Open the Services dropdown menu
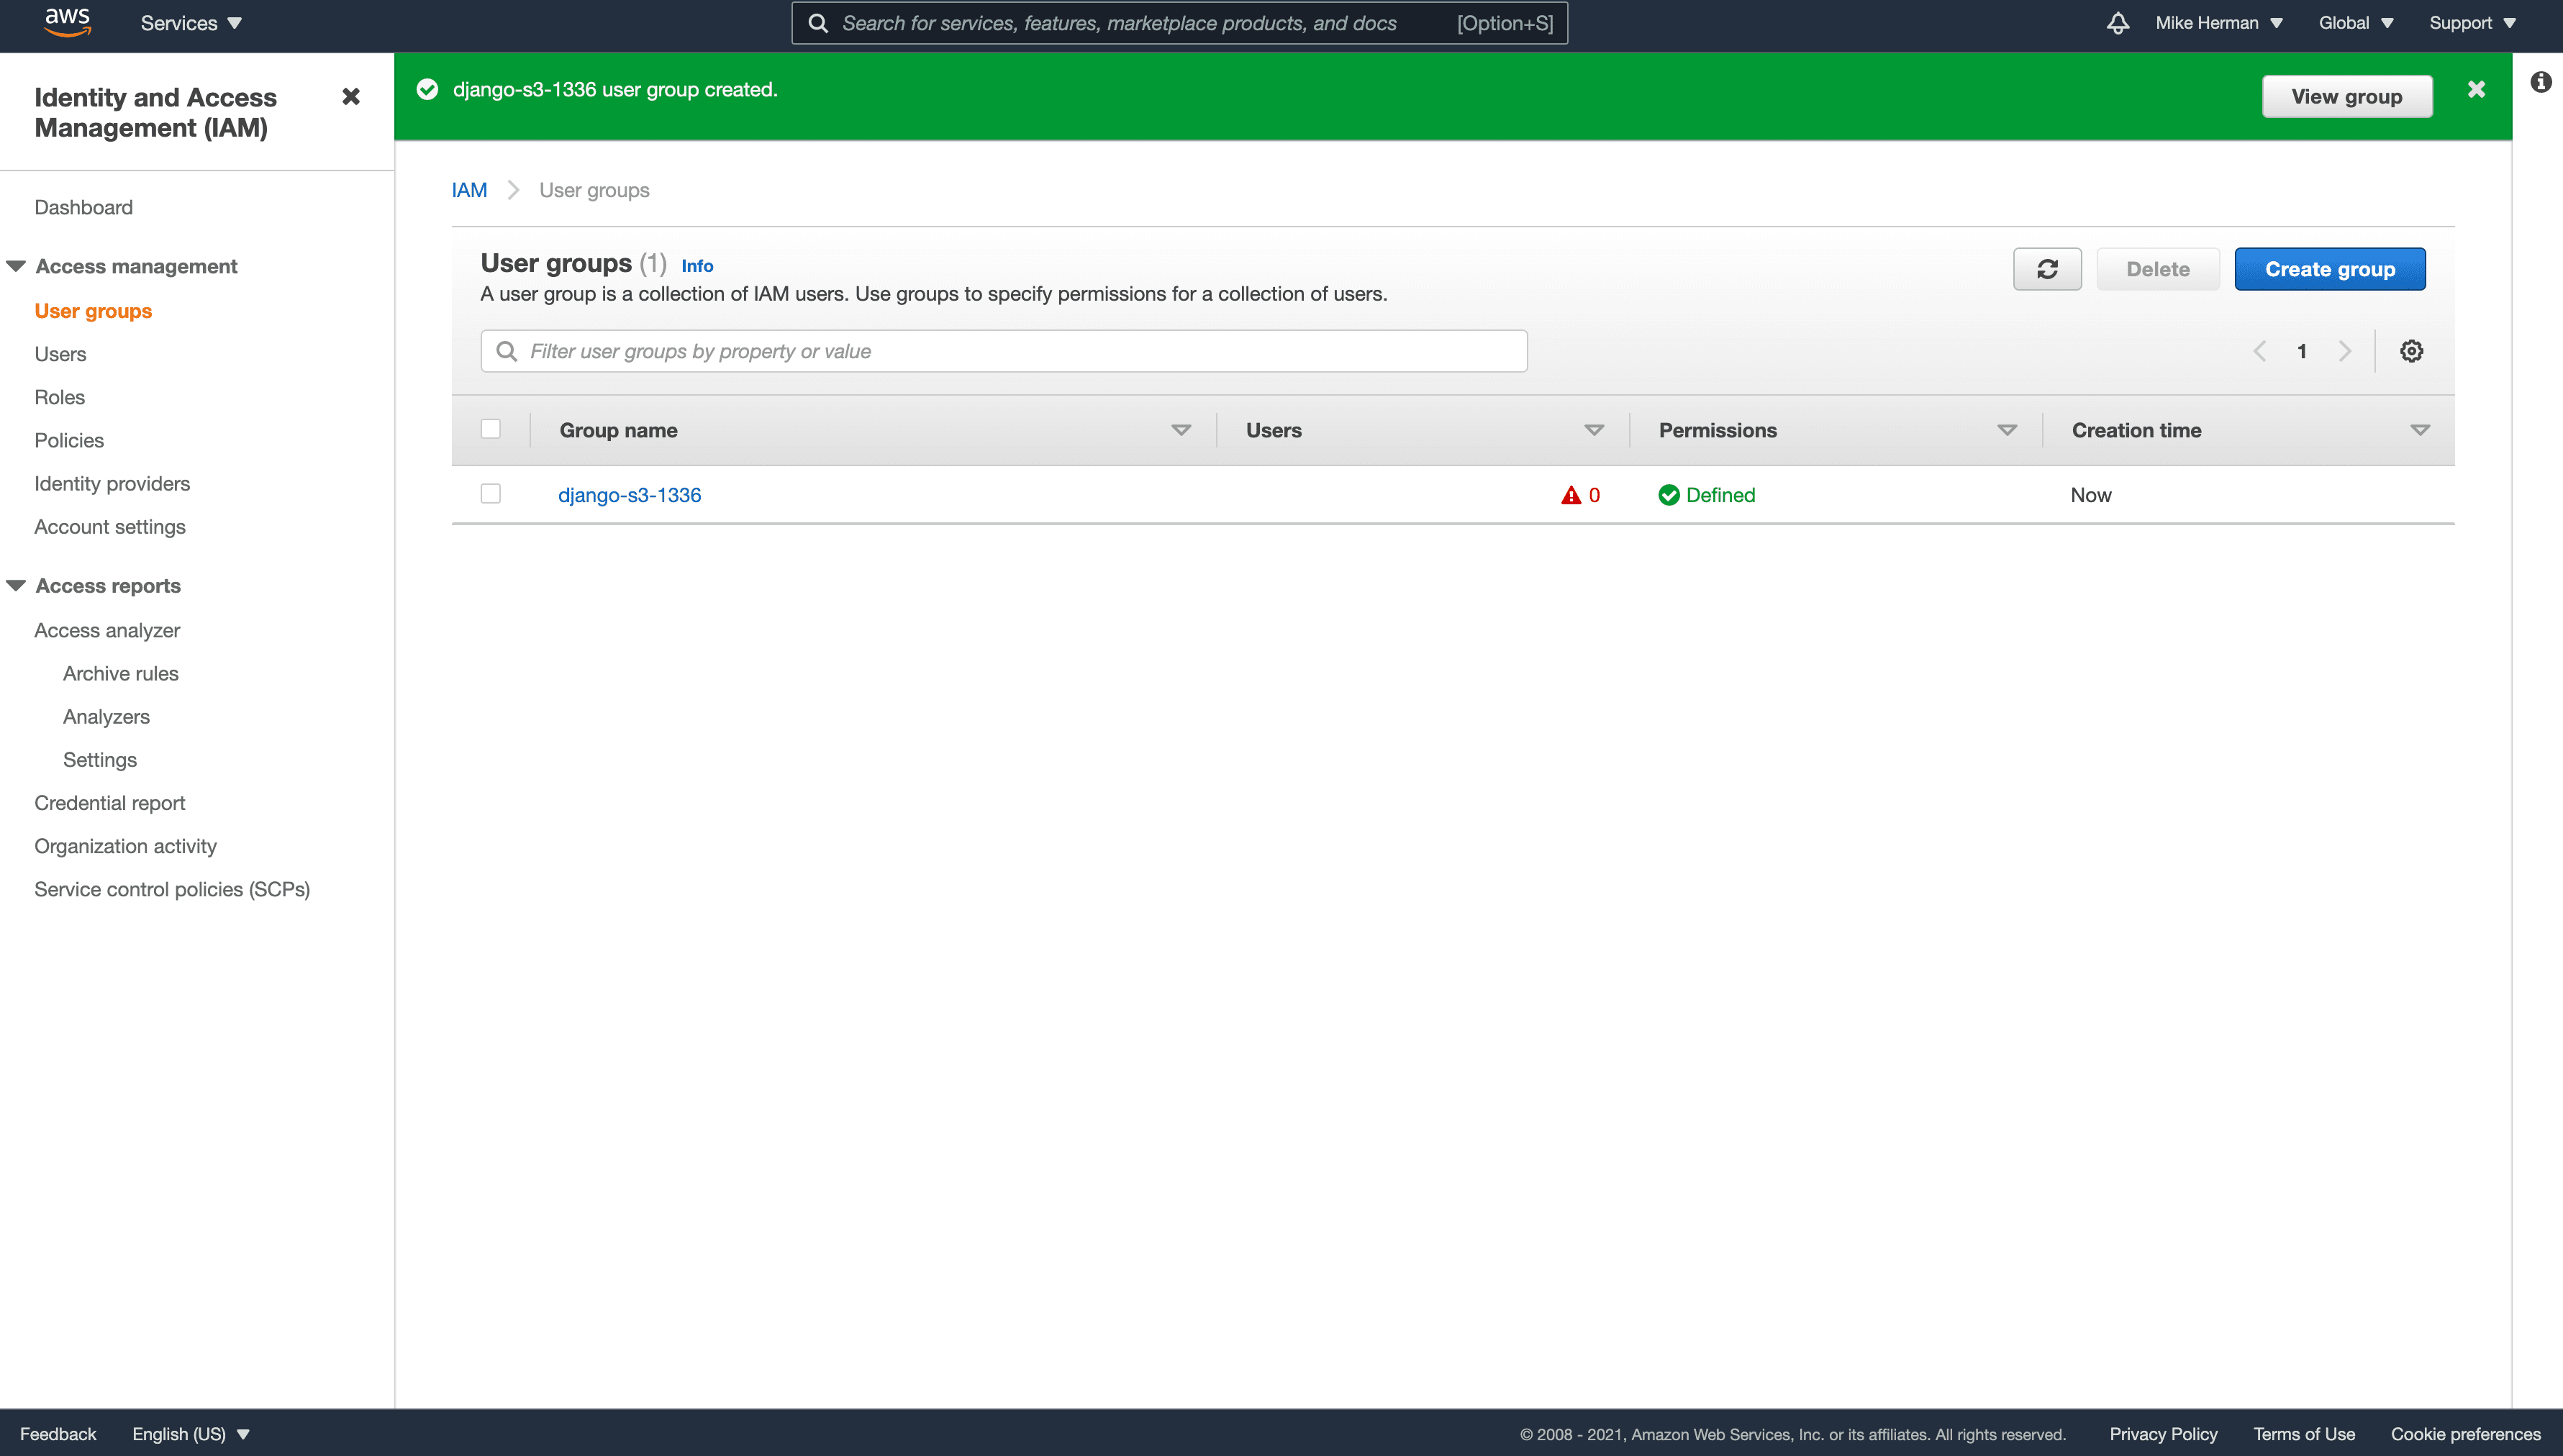This screenshot has height=1456, width=2563. click(x=191, y=23)
